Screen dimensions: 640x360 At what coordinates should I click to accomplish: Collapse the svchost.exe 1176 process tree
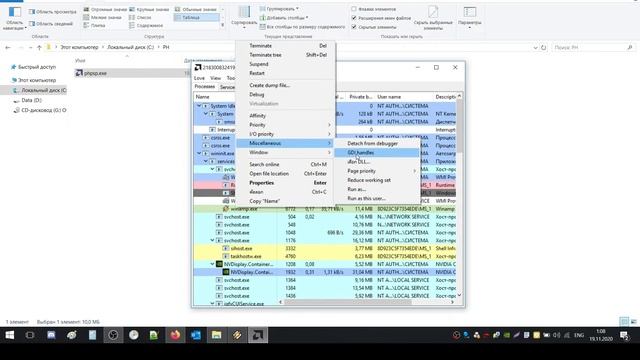point(212,240)
